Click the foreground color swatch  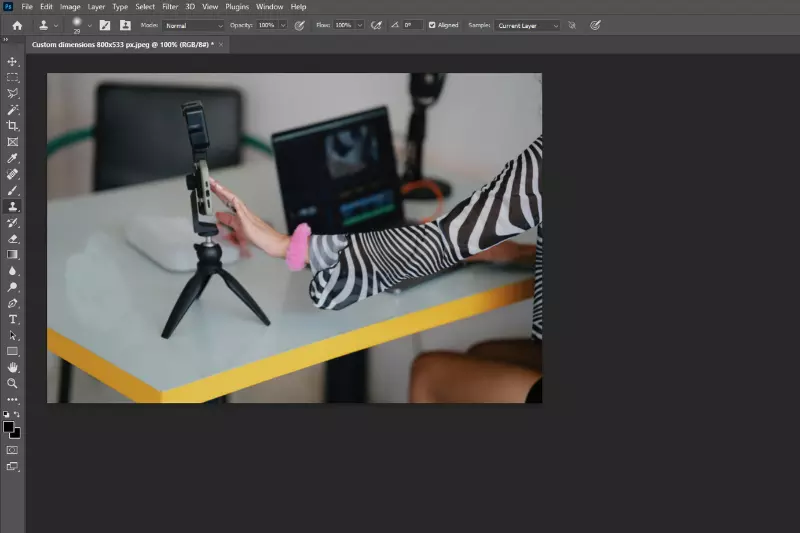[8, 427]
